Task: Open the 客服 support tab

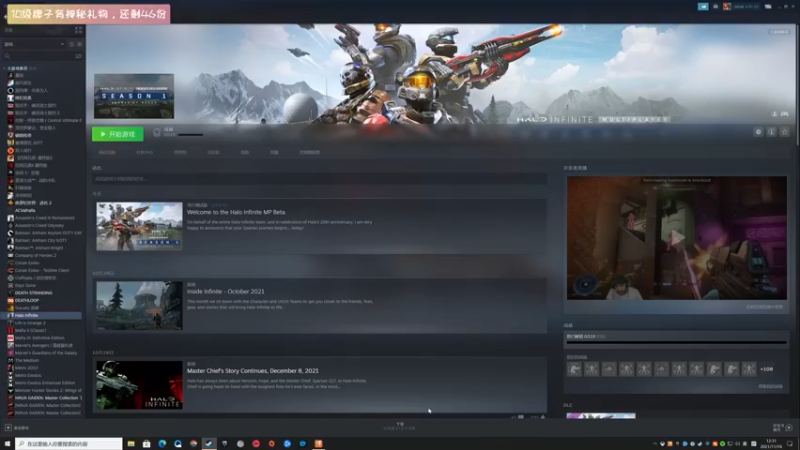Action: pyautogui.click(x=274, y=153)
